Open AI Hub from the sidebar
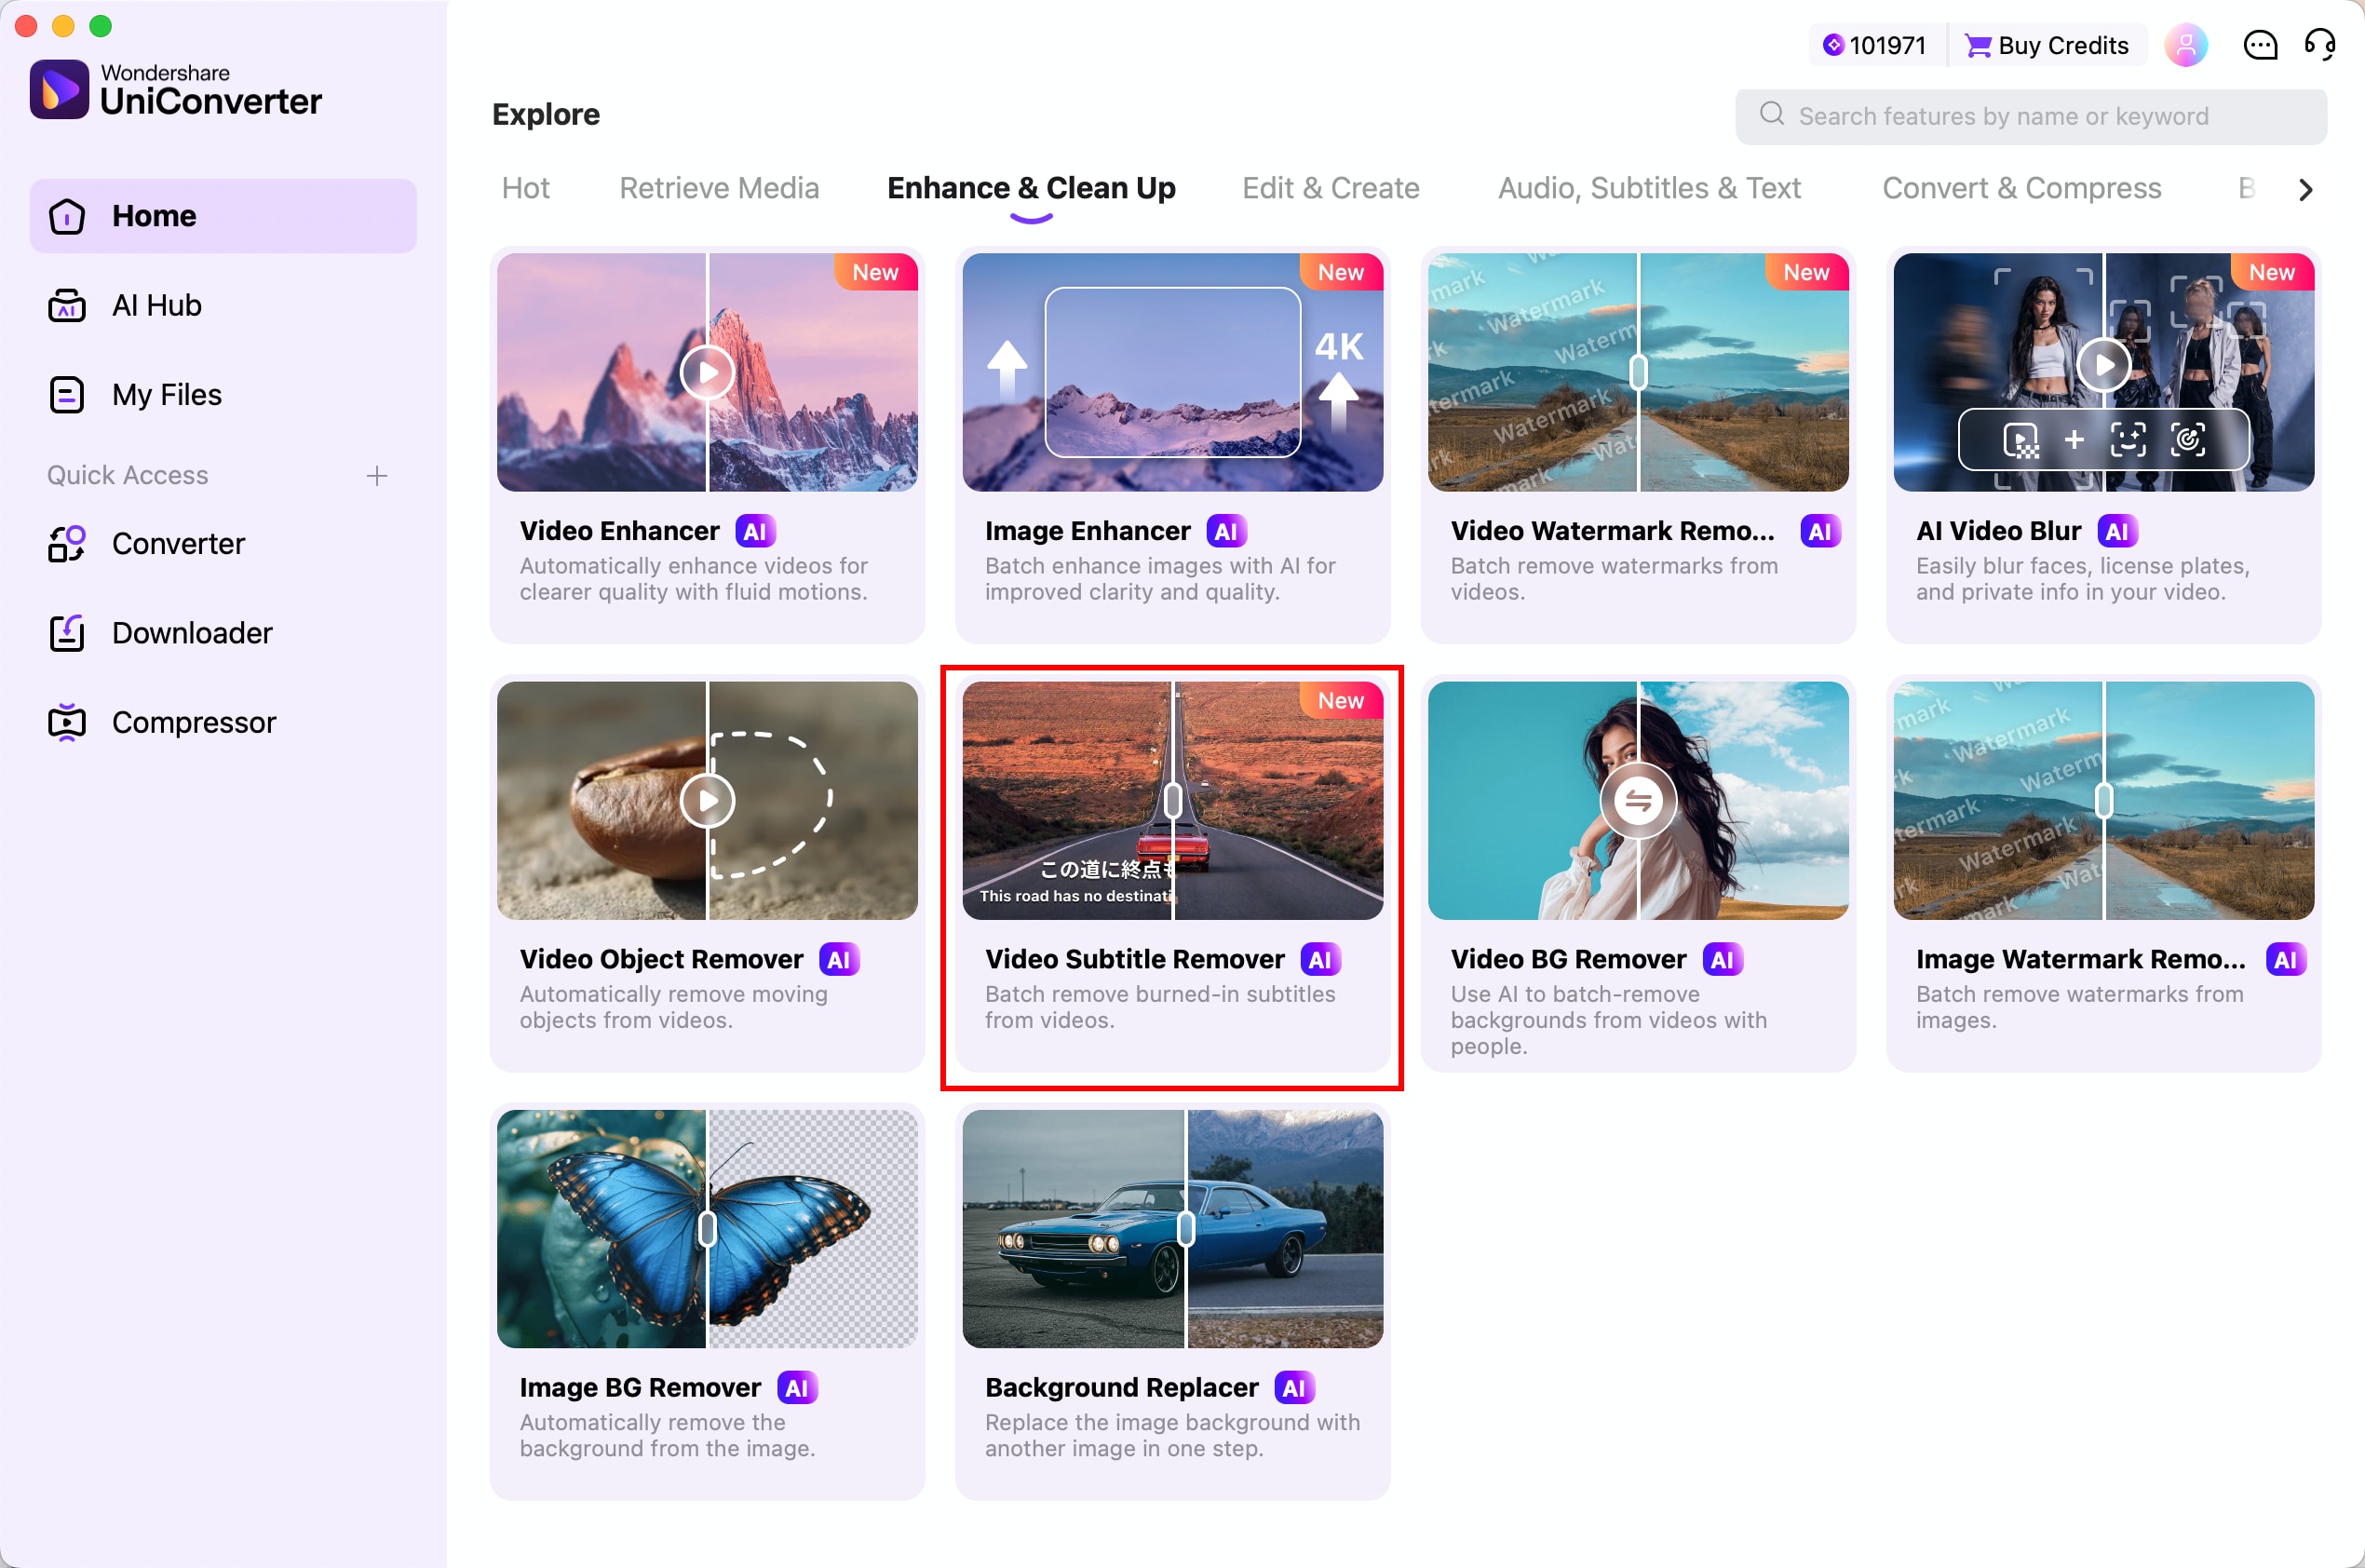Screen dimensions: 2365x1568 (x=223, y=305)
